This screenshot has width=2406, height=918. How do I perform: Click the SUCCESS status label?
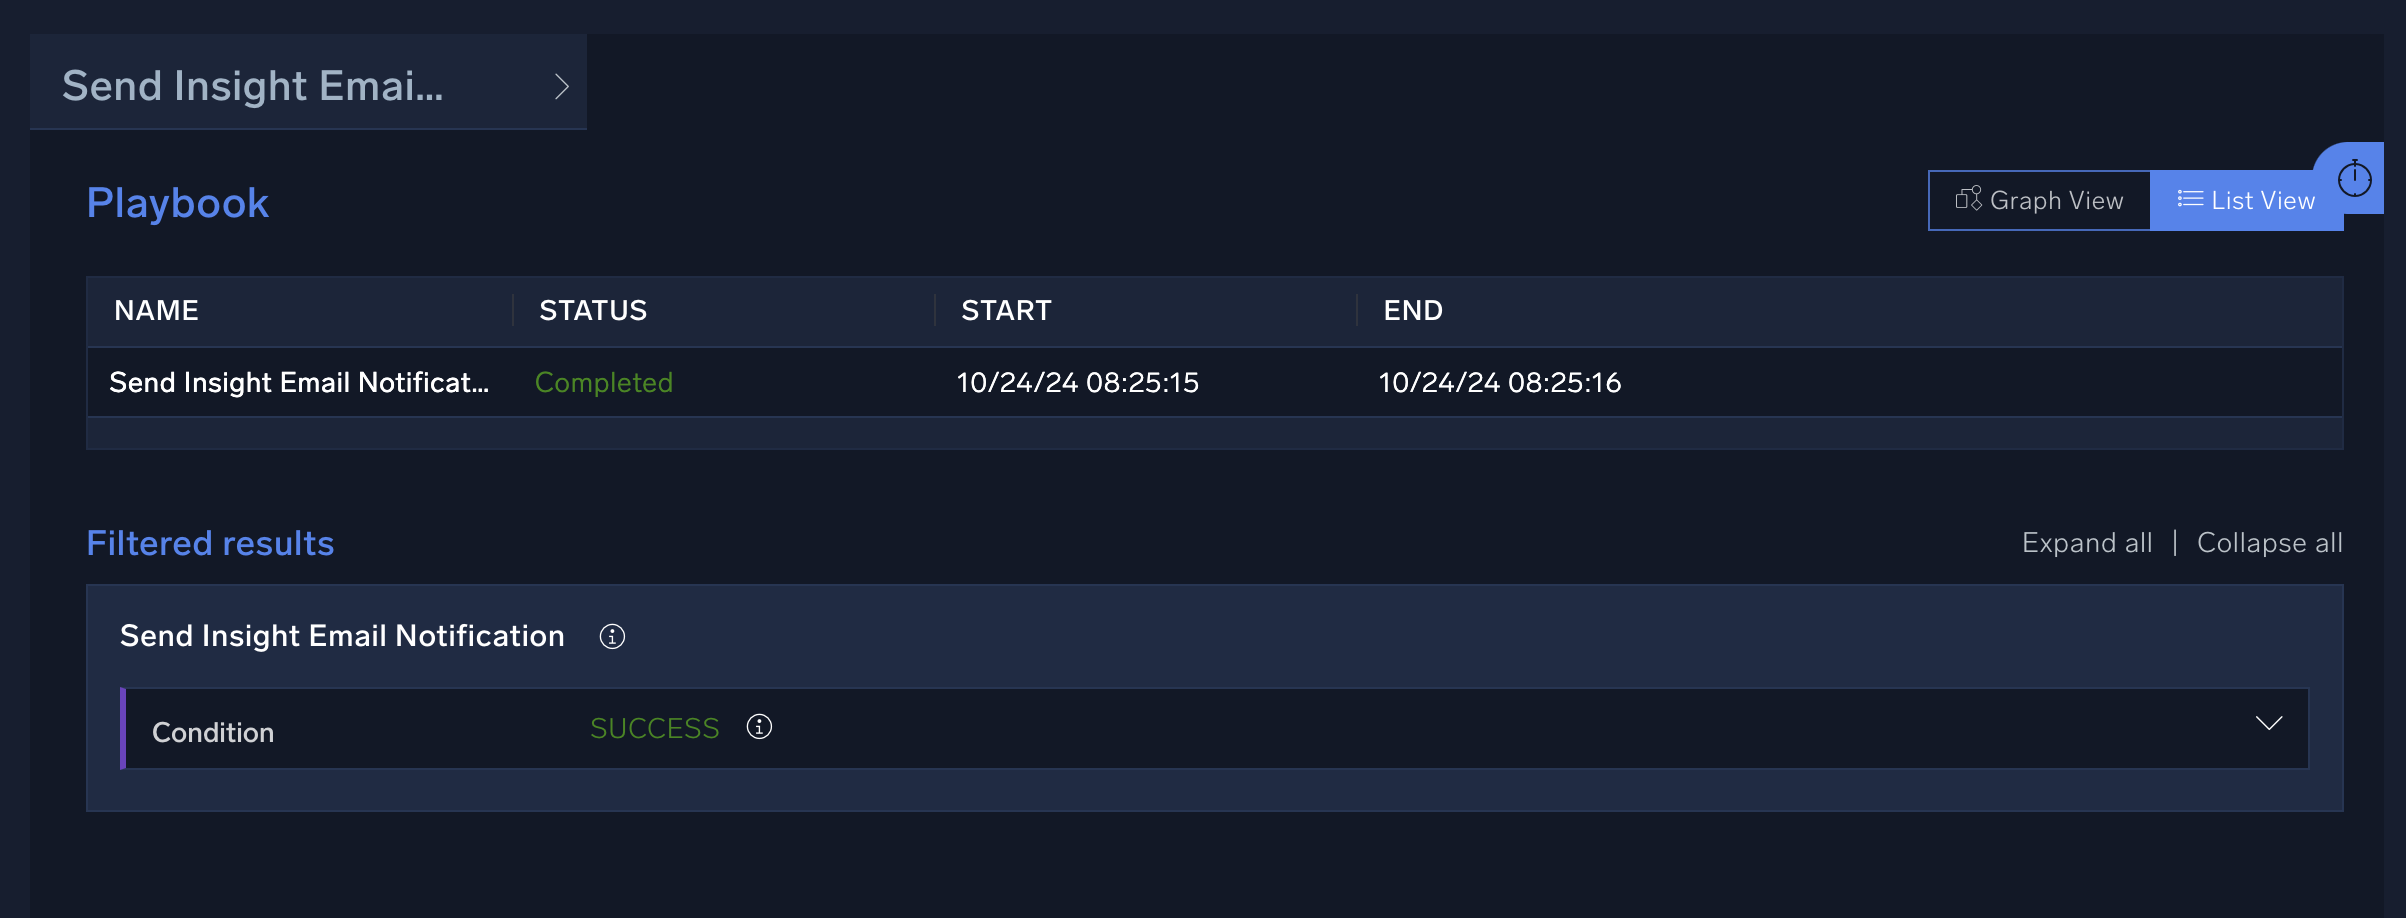654,728
